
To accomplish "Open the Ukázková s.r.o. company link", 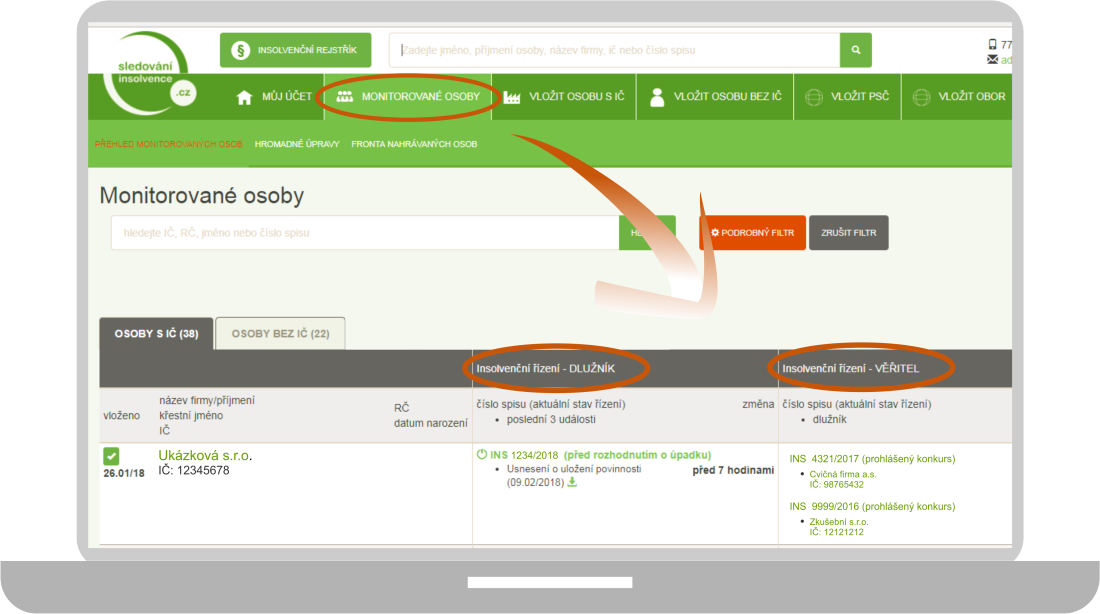I will [x=205, y=455].
